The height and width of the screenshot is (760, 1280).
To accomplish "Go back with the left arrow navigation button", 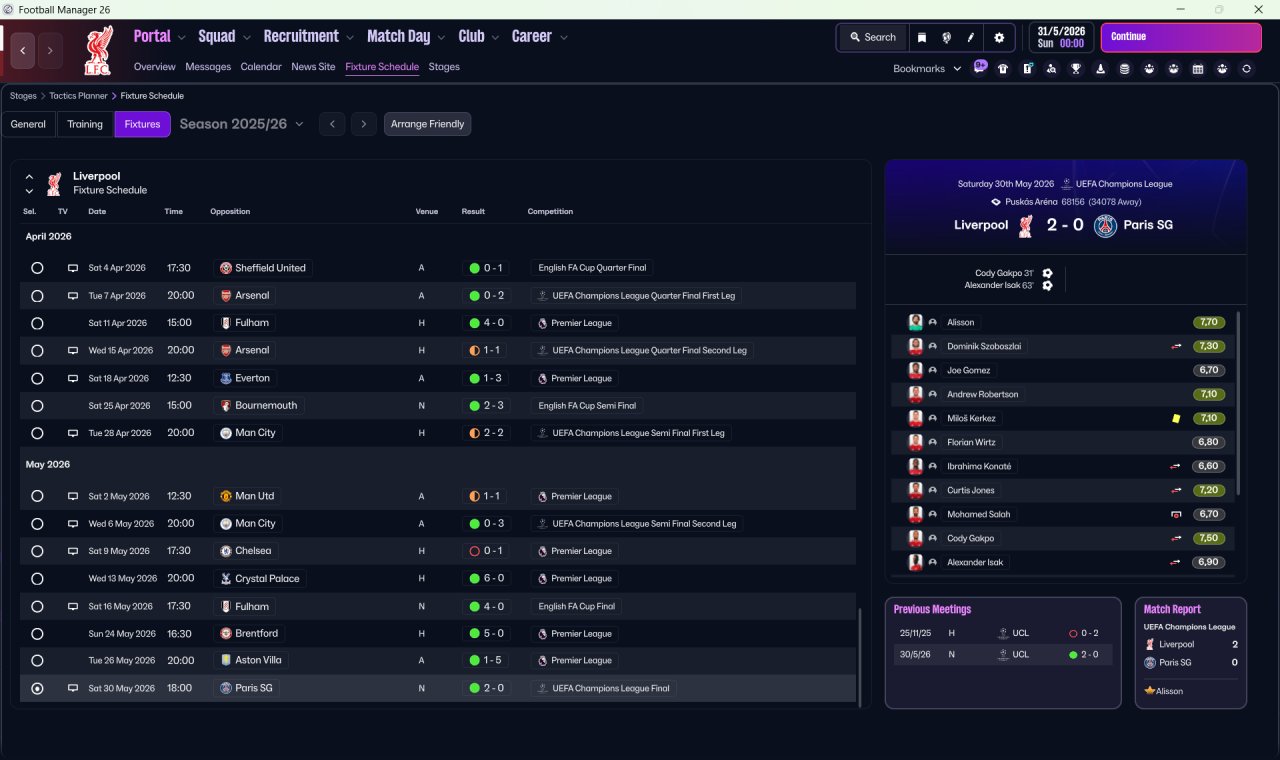I will pos(23,50).
